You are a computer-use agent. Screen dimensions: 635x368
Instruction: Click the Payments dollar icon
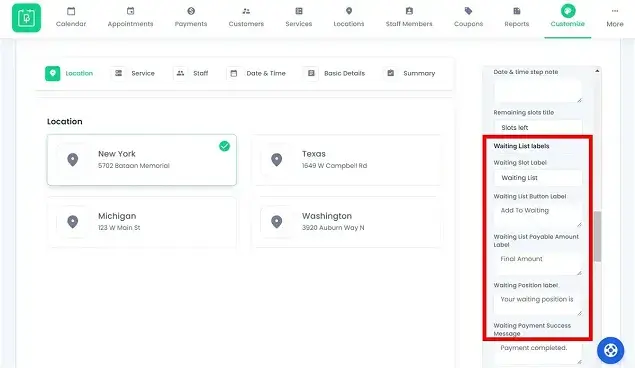191,11
